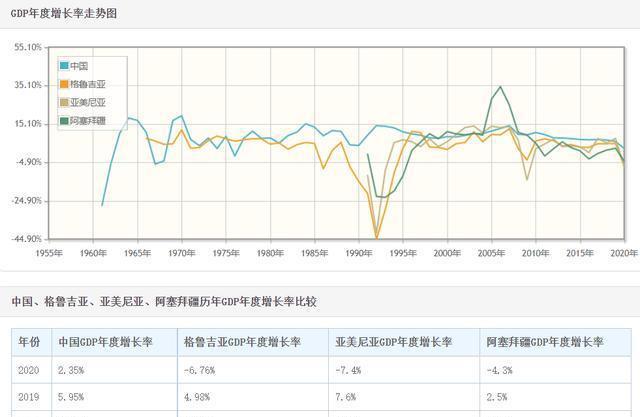Viewport: 640px width, 417px height.
Task: Click the 35.10% y-axis label
Action: (28, 85)
